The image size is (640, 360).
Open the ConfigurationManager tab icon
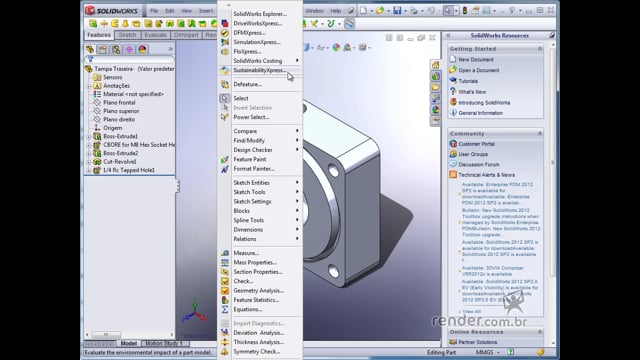pyautogui.click(x=116, y=49)
